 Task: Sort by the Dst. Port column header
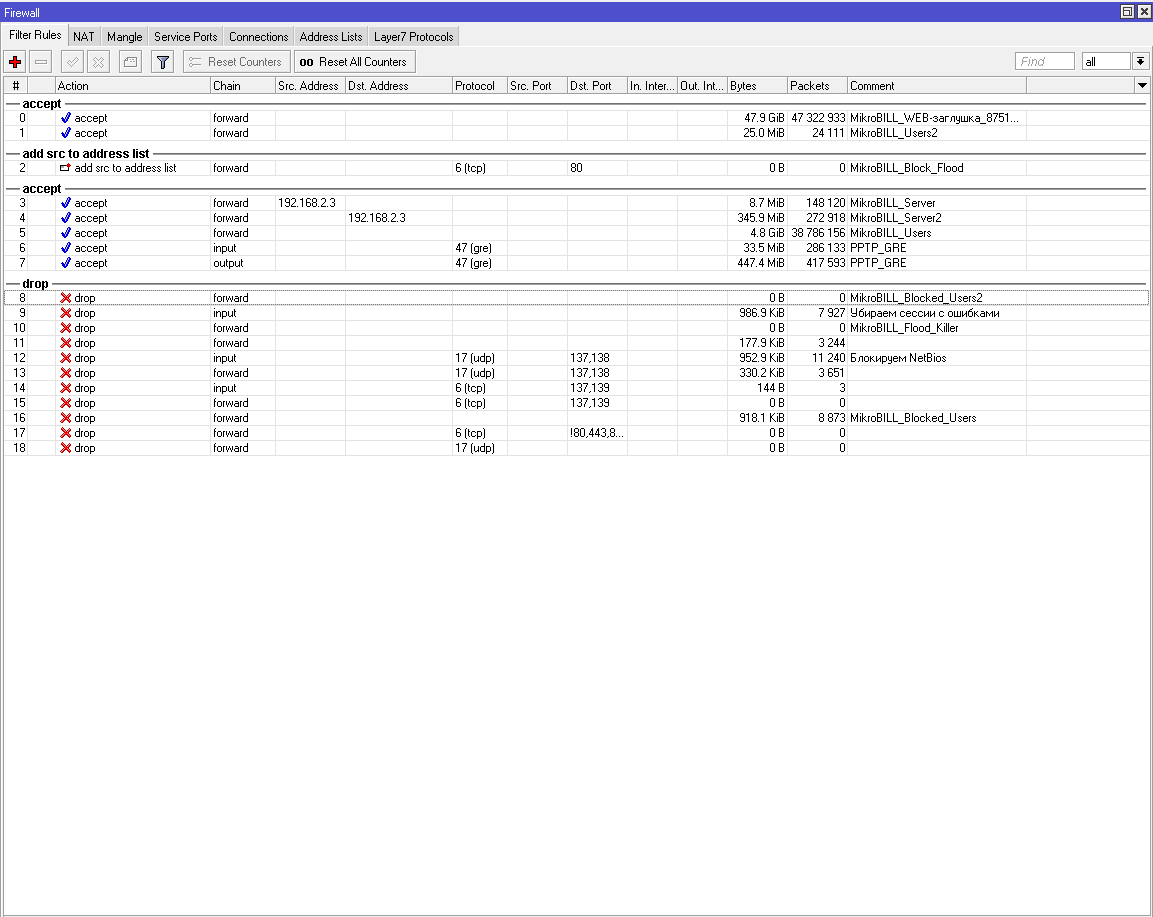tap(596, 86)
